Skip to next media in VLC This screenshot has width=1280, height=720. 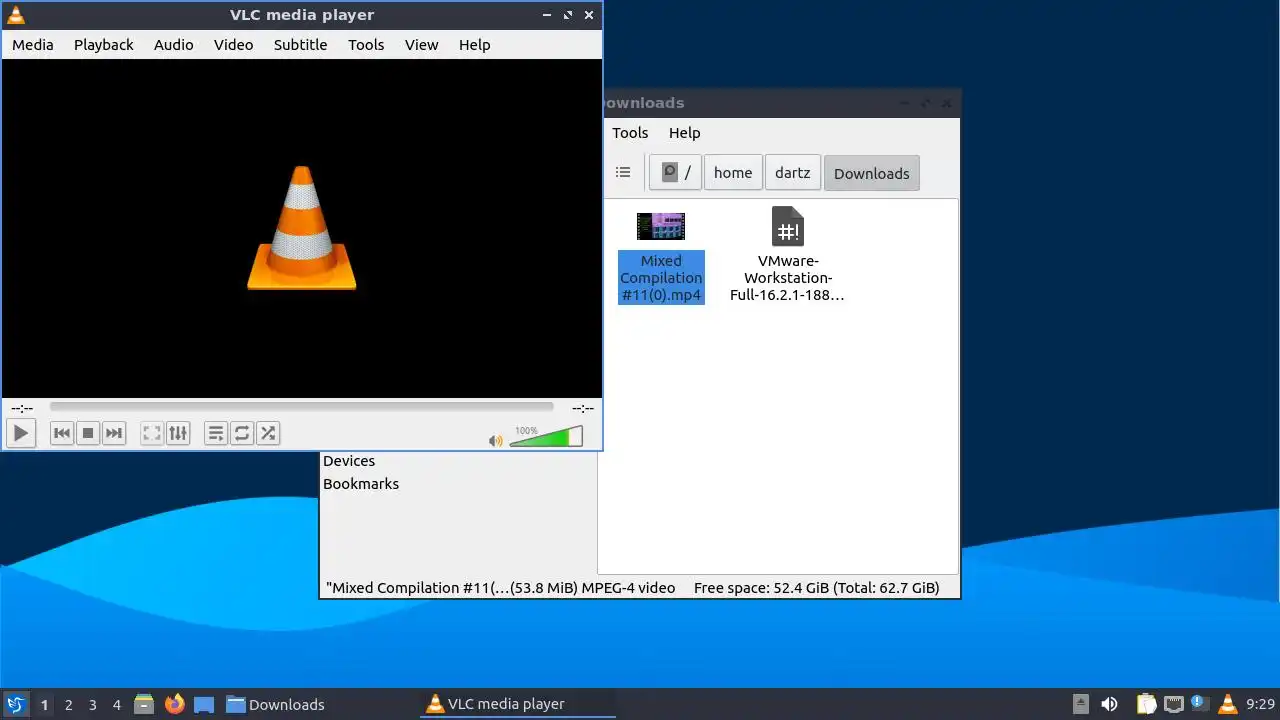coord(114,433)
